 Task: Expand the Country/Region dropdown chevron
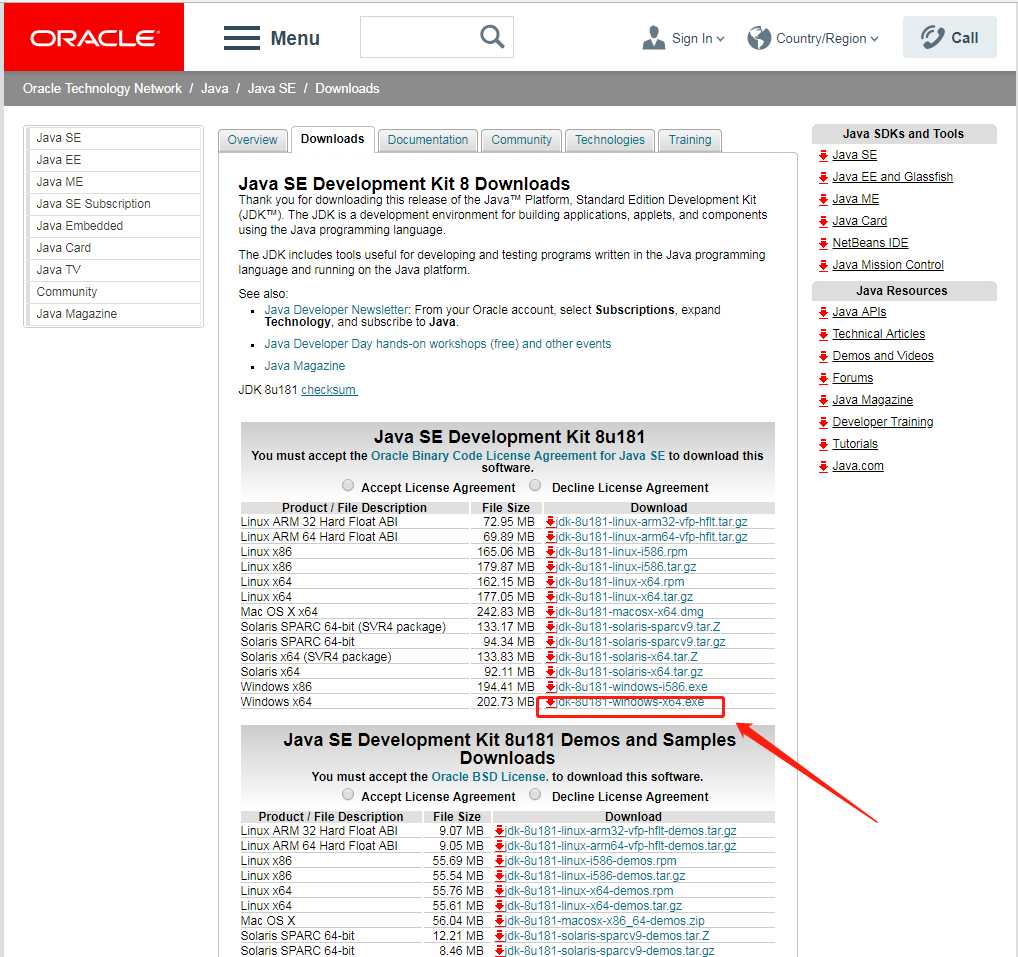click(x=874, y=39)
